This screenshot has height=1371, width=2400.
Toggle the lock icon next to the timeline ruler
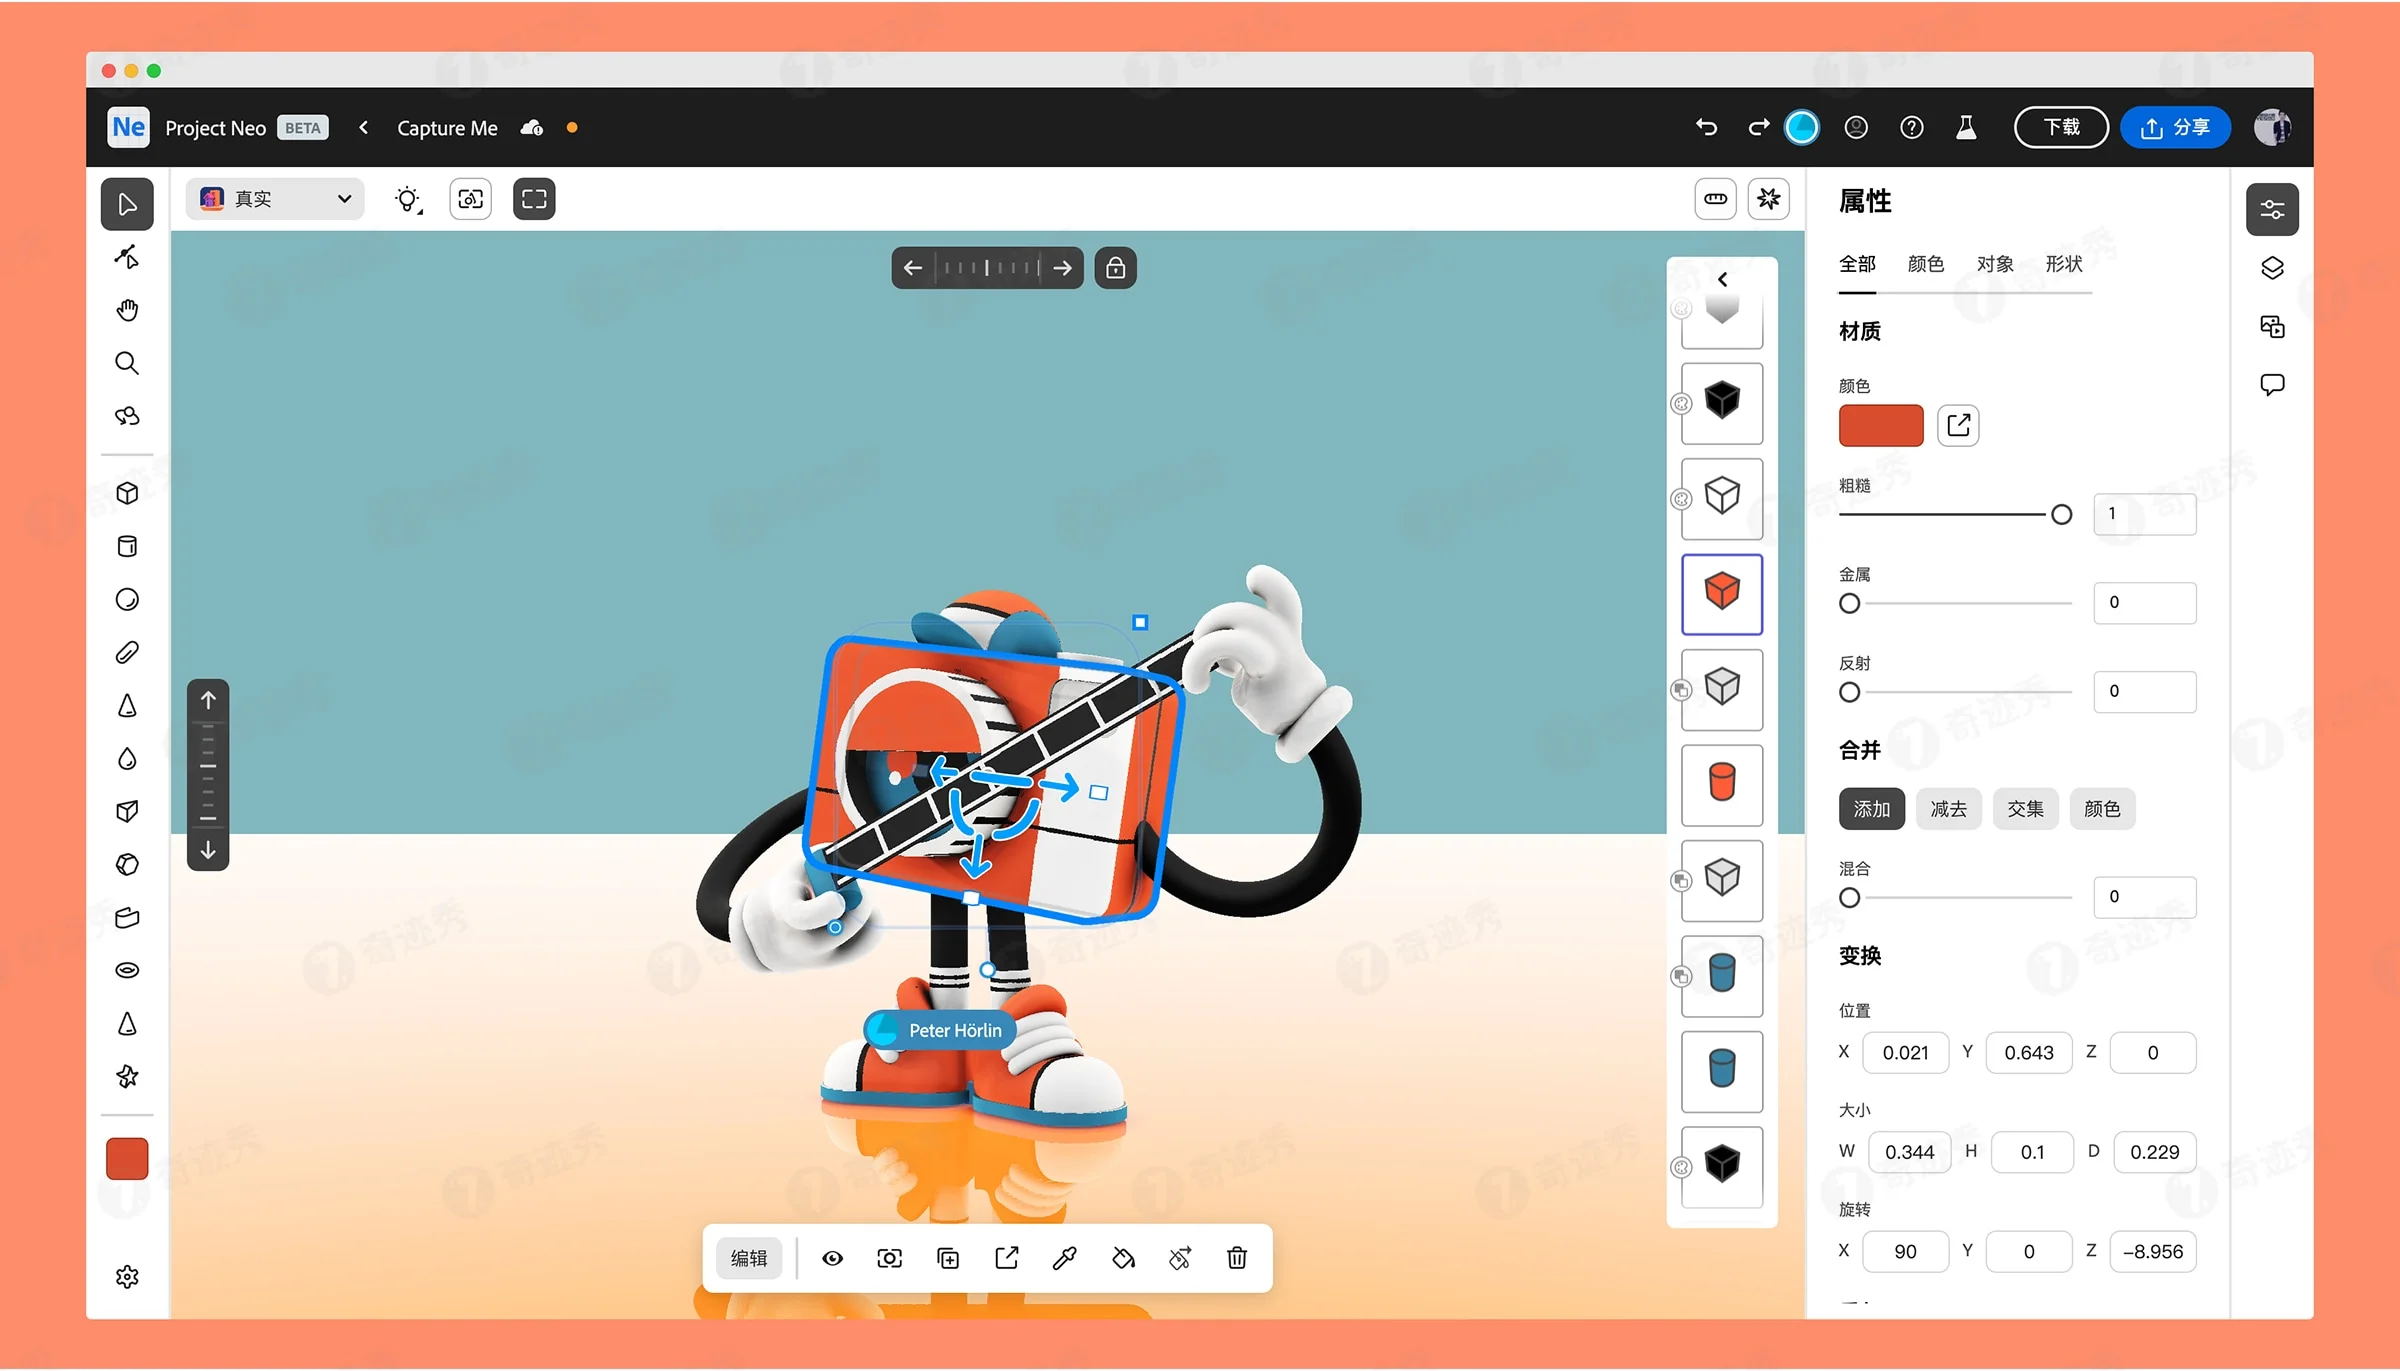point(1115,267)
